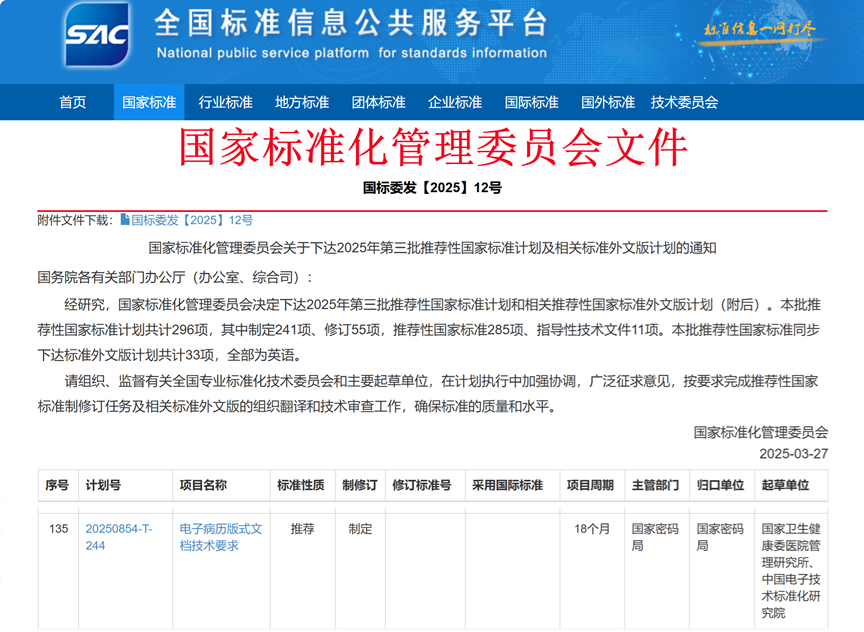Navigate to 国际标准 page
864x632 pixels.
[532, 102]
